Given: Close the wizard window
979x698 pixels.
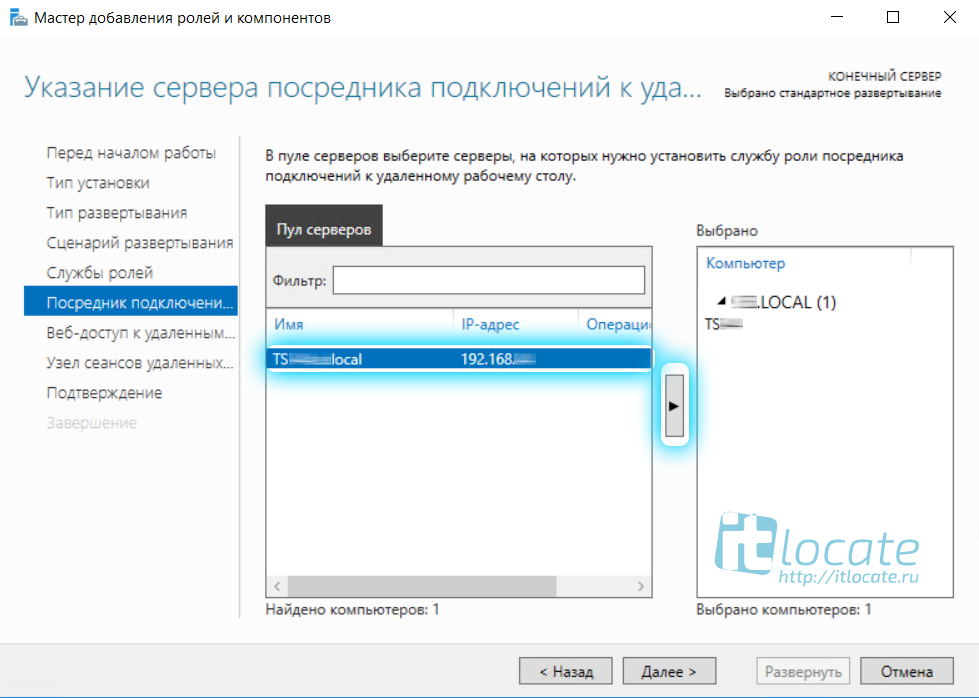Looking at the screenshot, I should coord(950,17).
